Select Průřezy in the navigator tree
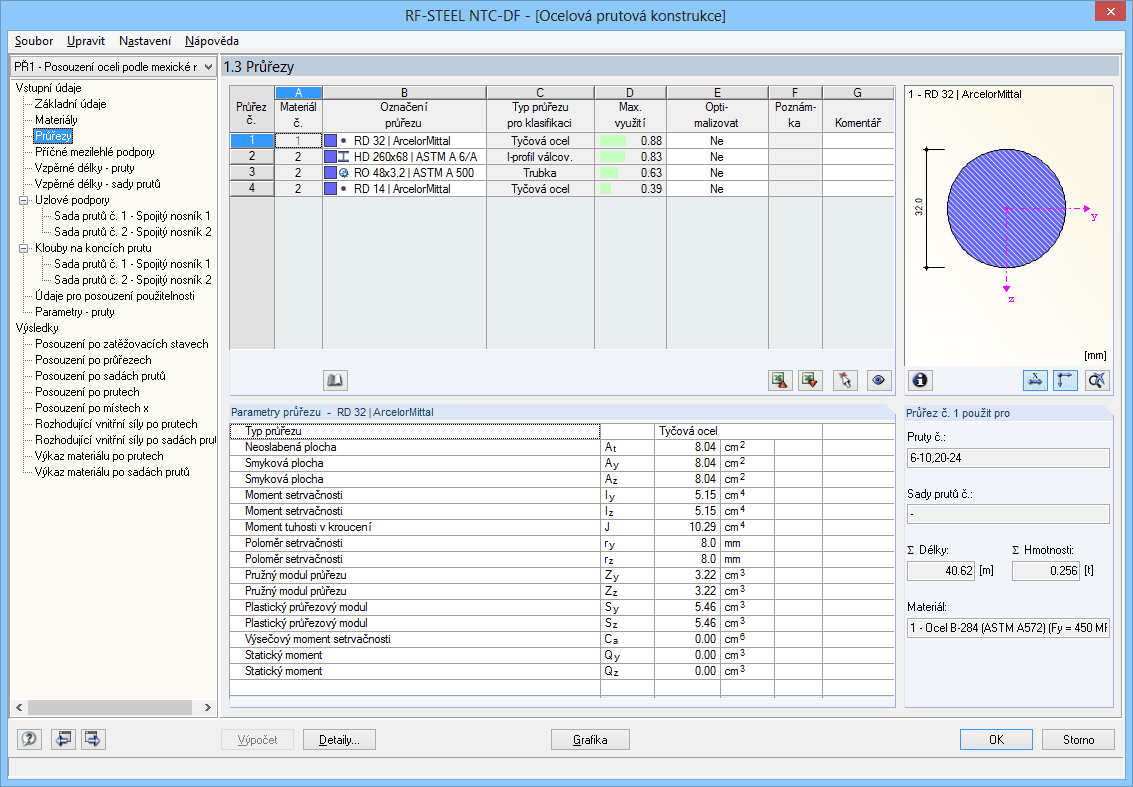This screenshot has height=787, width=1133. tap(53, 136)
